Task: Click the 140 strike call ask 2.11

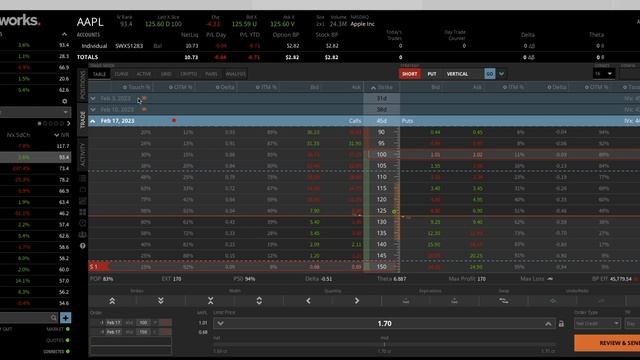Action: click(x=356, y=244)
